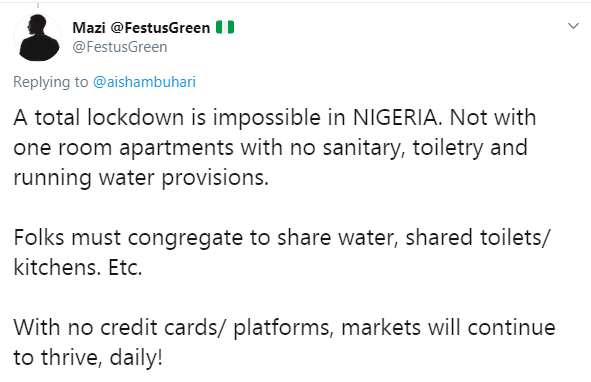The height and width of the screenshot is (382, 591).
Task: Click the word 'toilets/' in tweet
Action: click(515, 238)
